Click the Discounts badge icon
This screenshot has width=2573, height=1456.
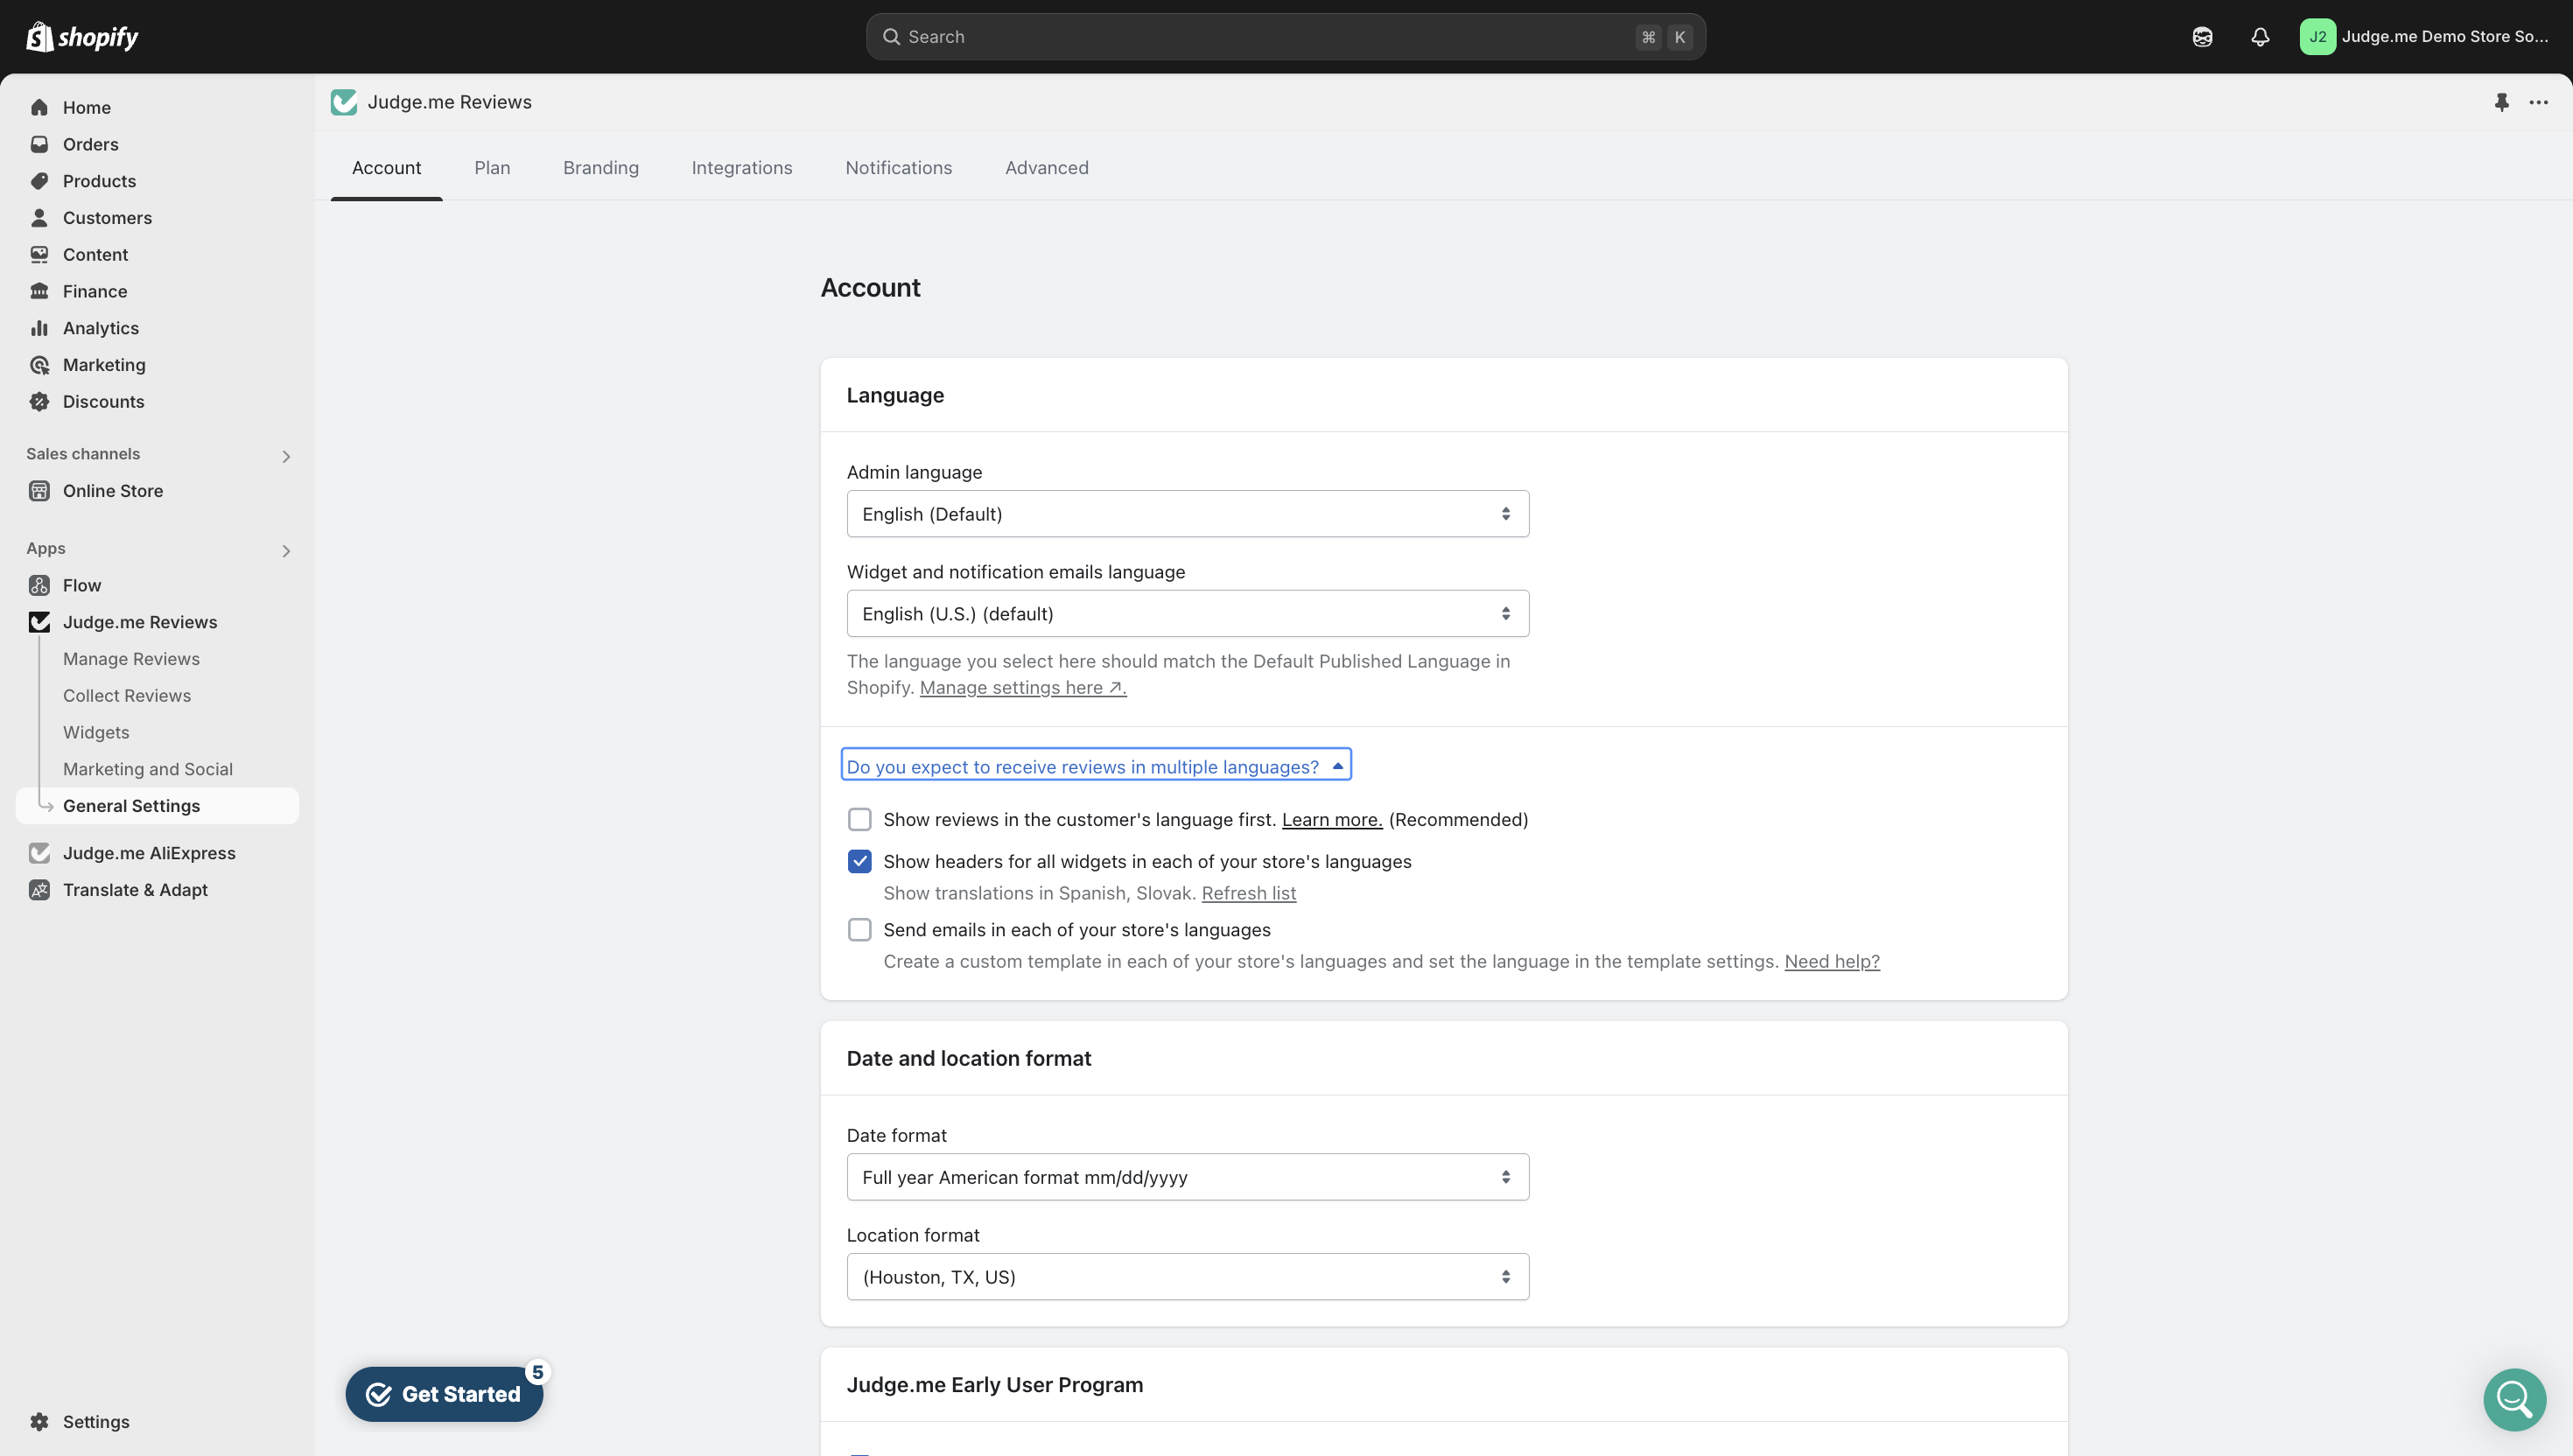click(x=39, y=402)
